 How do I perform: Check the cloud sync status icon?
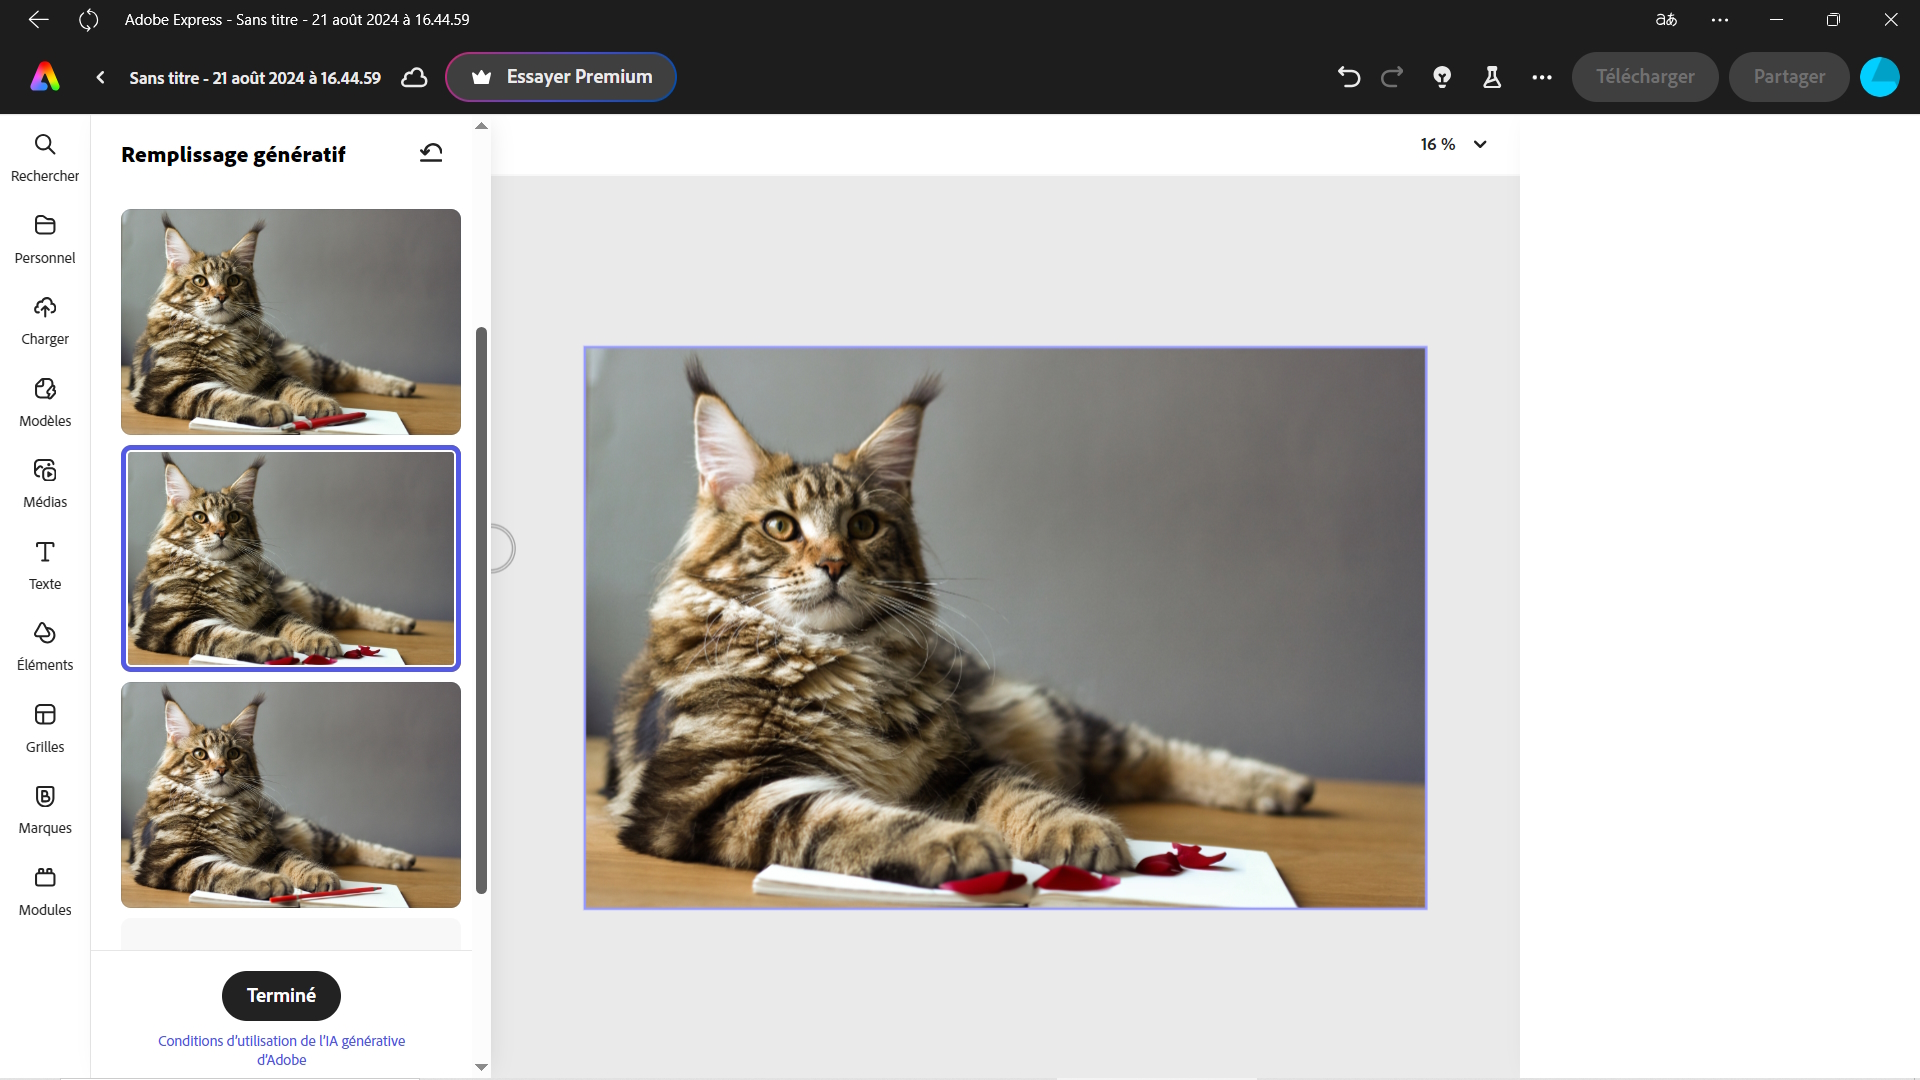pos(414,77)
